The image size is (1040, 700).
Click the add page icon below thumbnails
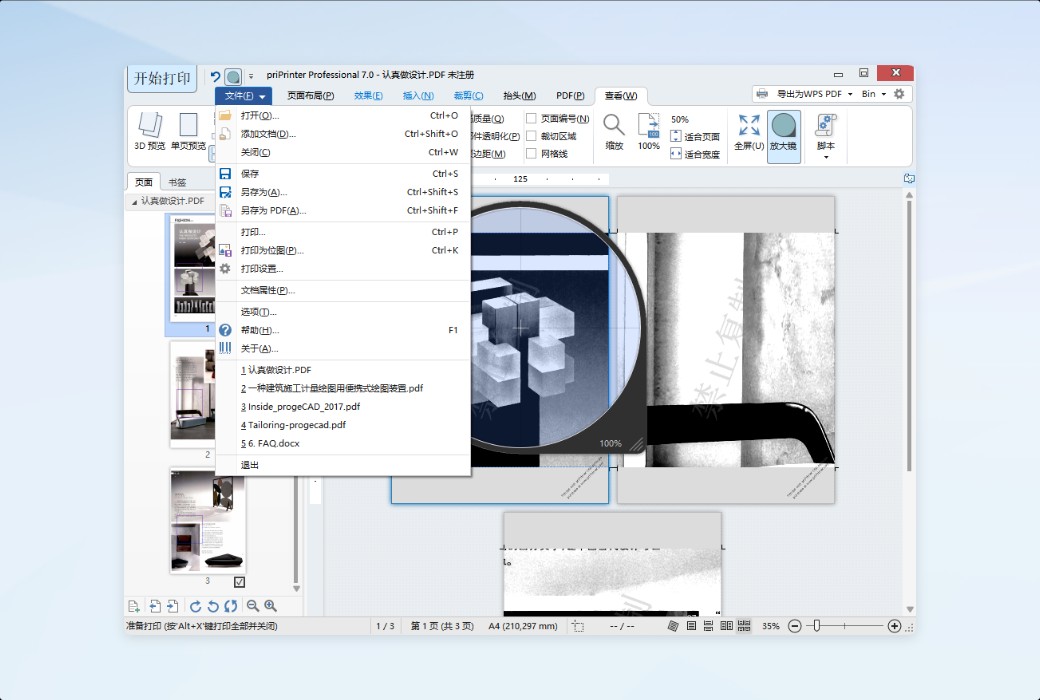click(x=133, y=606)
